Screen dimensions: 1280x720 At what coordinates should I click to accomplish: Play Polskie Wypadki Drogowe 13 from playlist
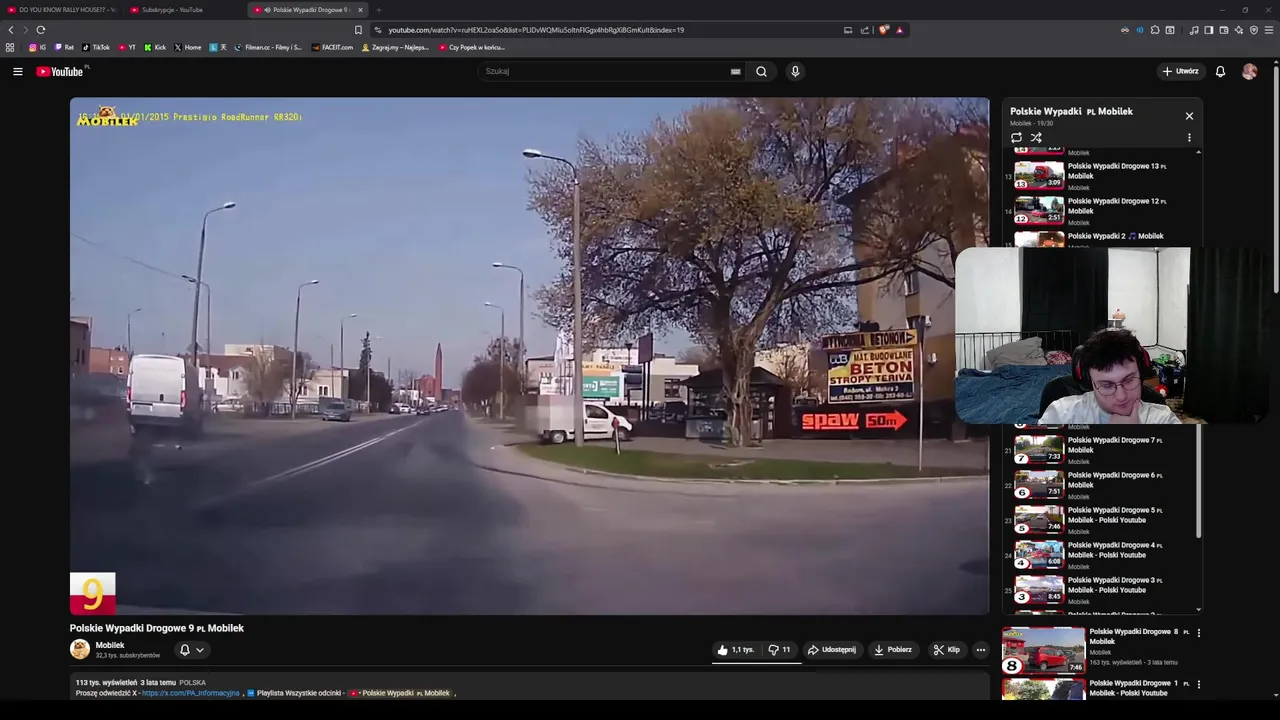point(1100,175)
